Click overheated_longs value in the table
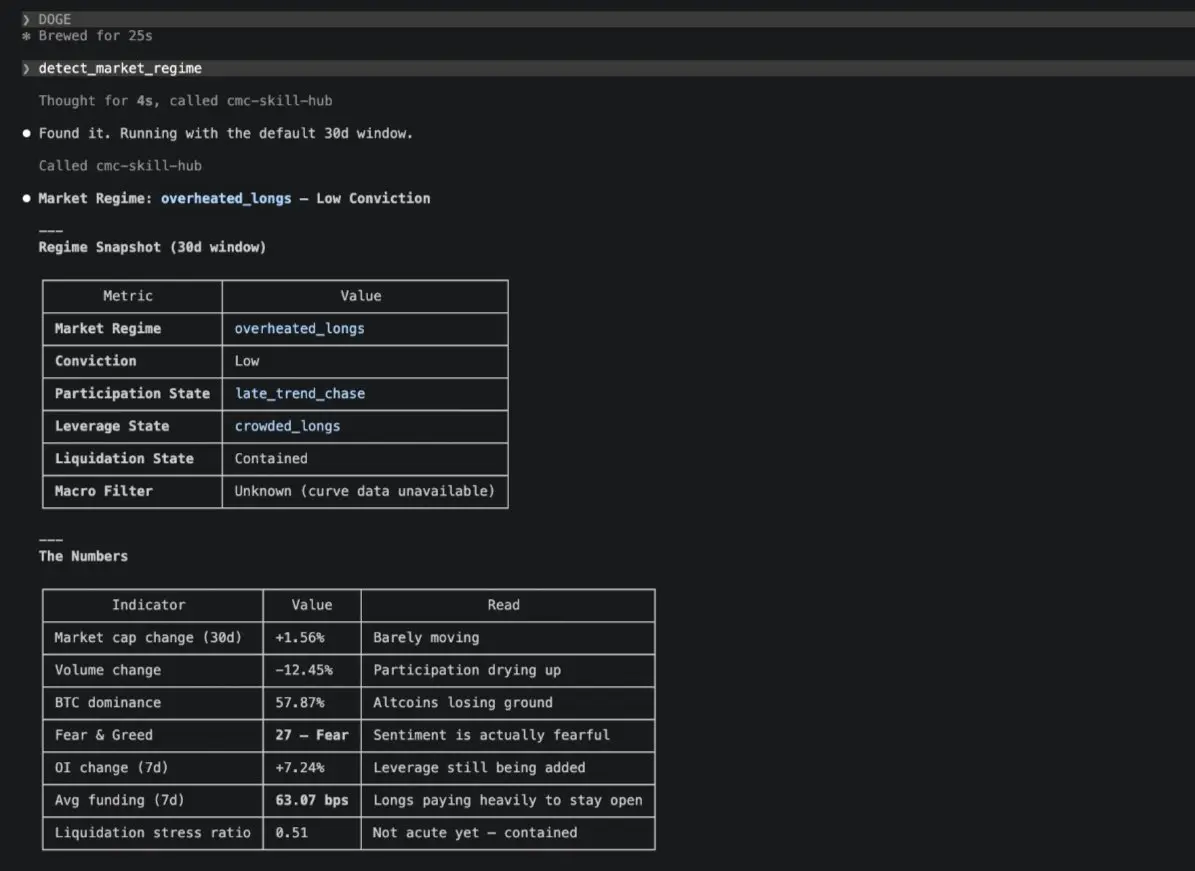Image resolution: width=1195 pixels, height=871 pixels. (299, 328)
